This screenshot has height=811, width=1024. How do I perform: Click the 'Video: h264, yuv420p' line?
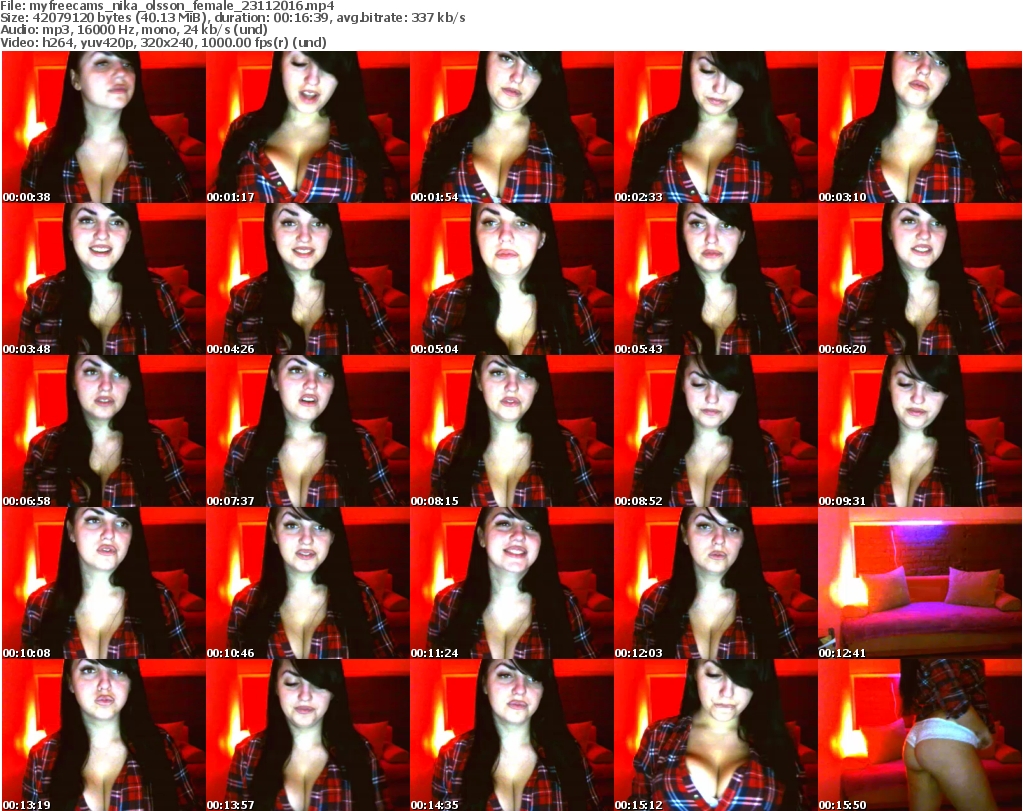(x=163, y=42)
